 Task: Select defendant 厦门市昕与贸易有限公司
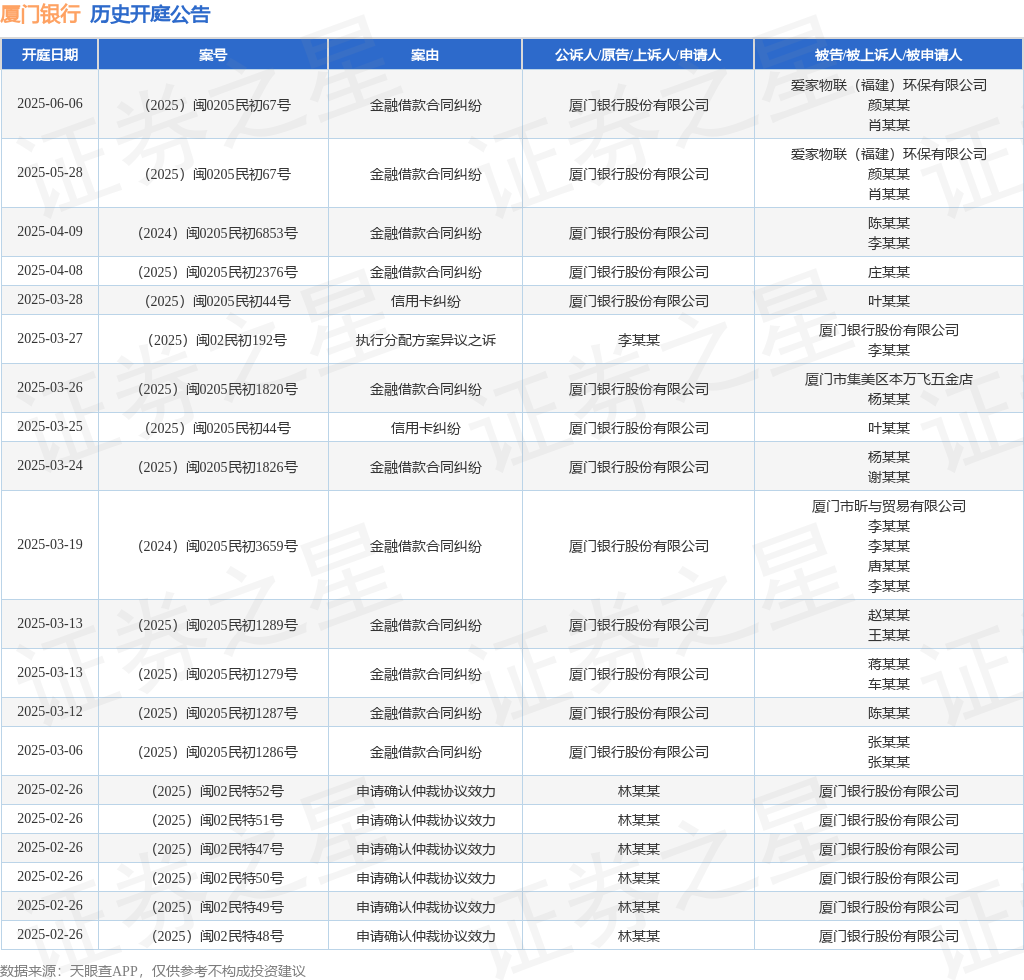pyautogui.click(x=888, y=506)
